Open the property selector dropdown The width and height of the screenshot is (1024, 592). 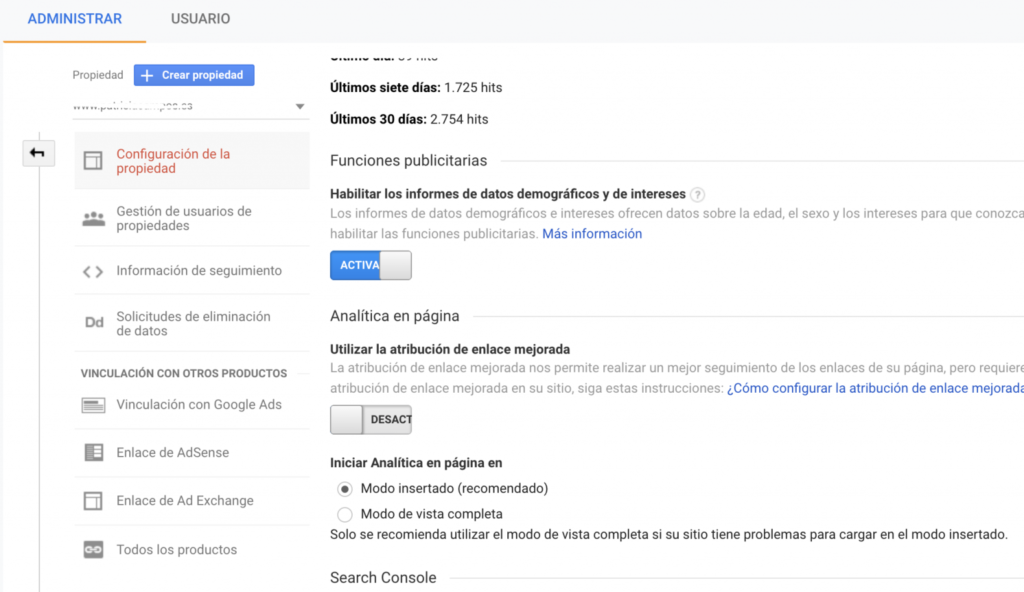(x=299, y=107)
